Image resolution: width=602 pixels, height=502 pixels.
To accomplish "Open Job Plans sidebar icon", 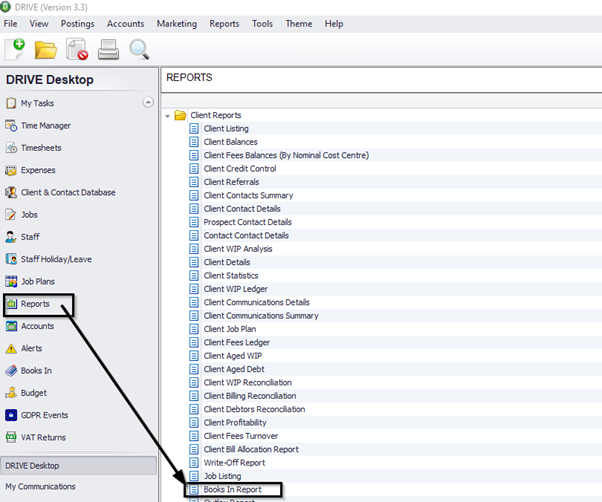I will coord(11,281).
